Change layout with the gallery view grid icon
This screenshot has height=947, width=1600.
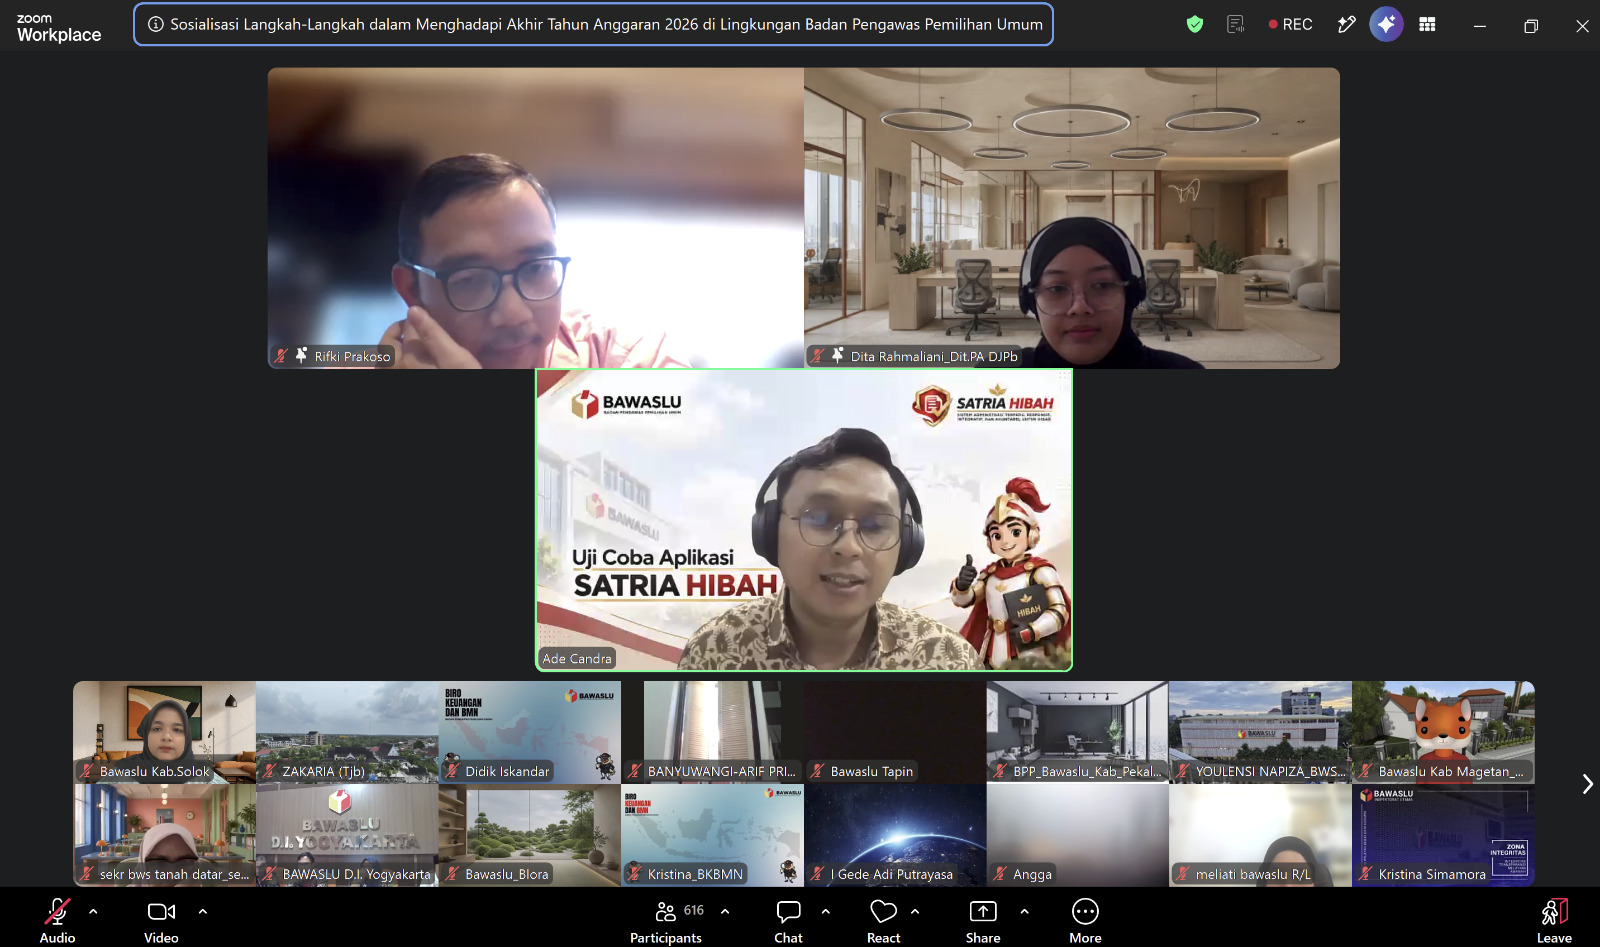point(1427,24)
